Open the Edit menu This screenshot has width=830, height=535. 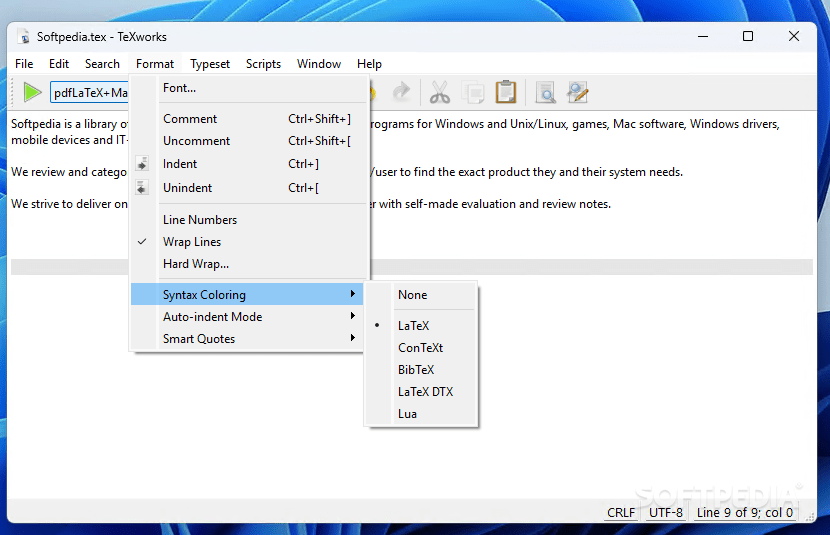[x=59, y=64]
